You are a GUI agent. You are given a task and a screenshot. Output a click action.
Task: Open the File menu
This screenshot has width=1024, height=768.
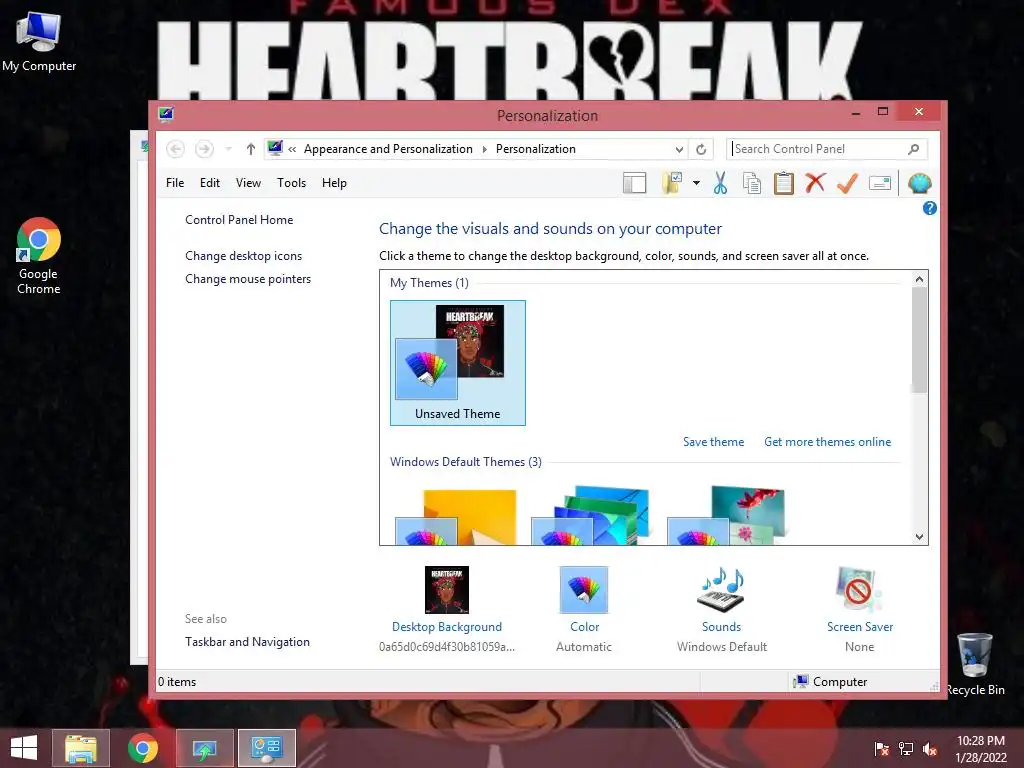[x=175, y=183]
